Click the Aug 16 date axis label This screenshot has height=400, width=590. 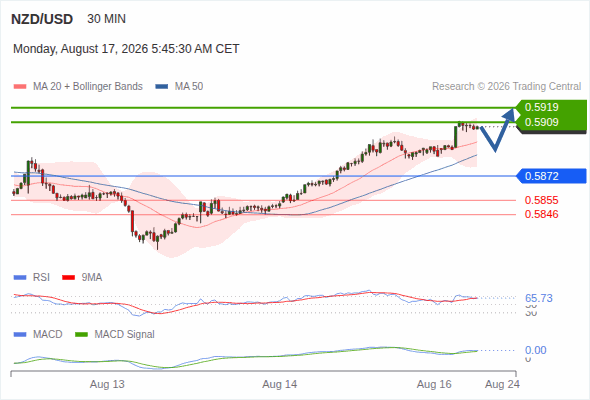click(x=434, y=385)
